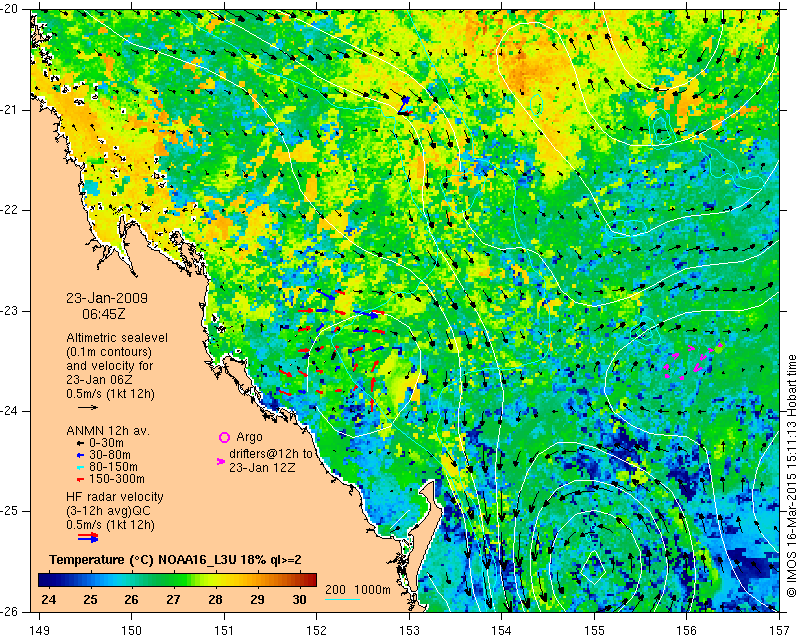Click the black altimetric velocity scale arrow
800x640 pixels.
pos(88,407)
